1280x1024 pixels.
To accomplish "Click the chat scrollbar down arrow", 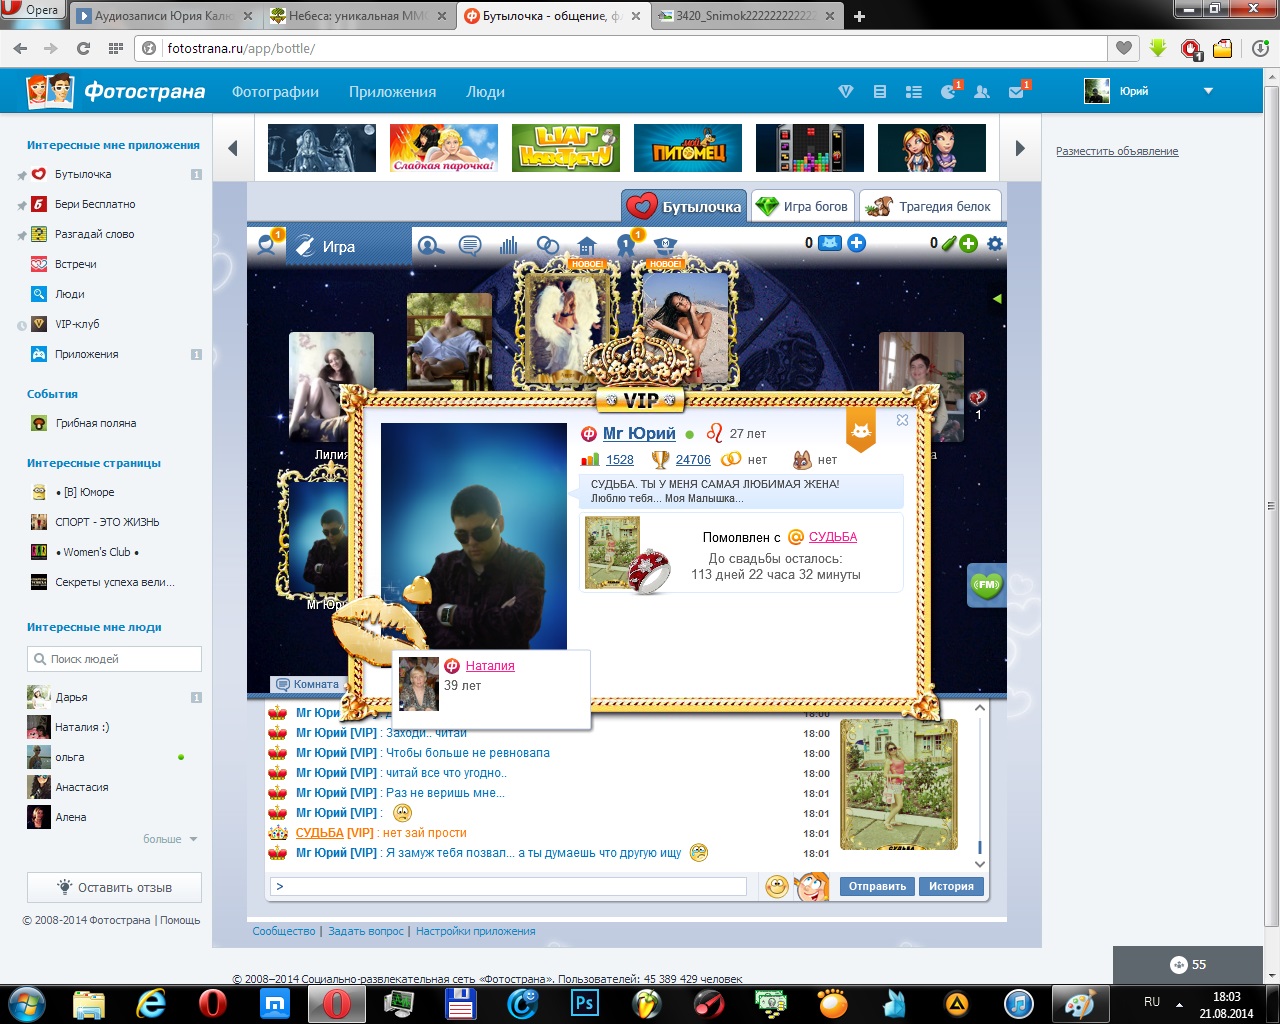I will (980, 864).
